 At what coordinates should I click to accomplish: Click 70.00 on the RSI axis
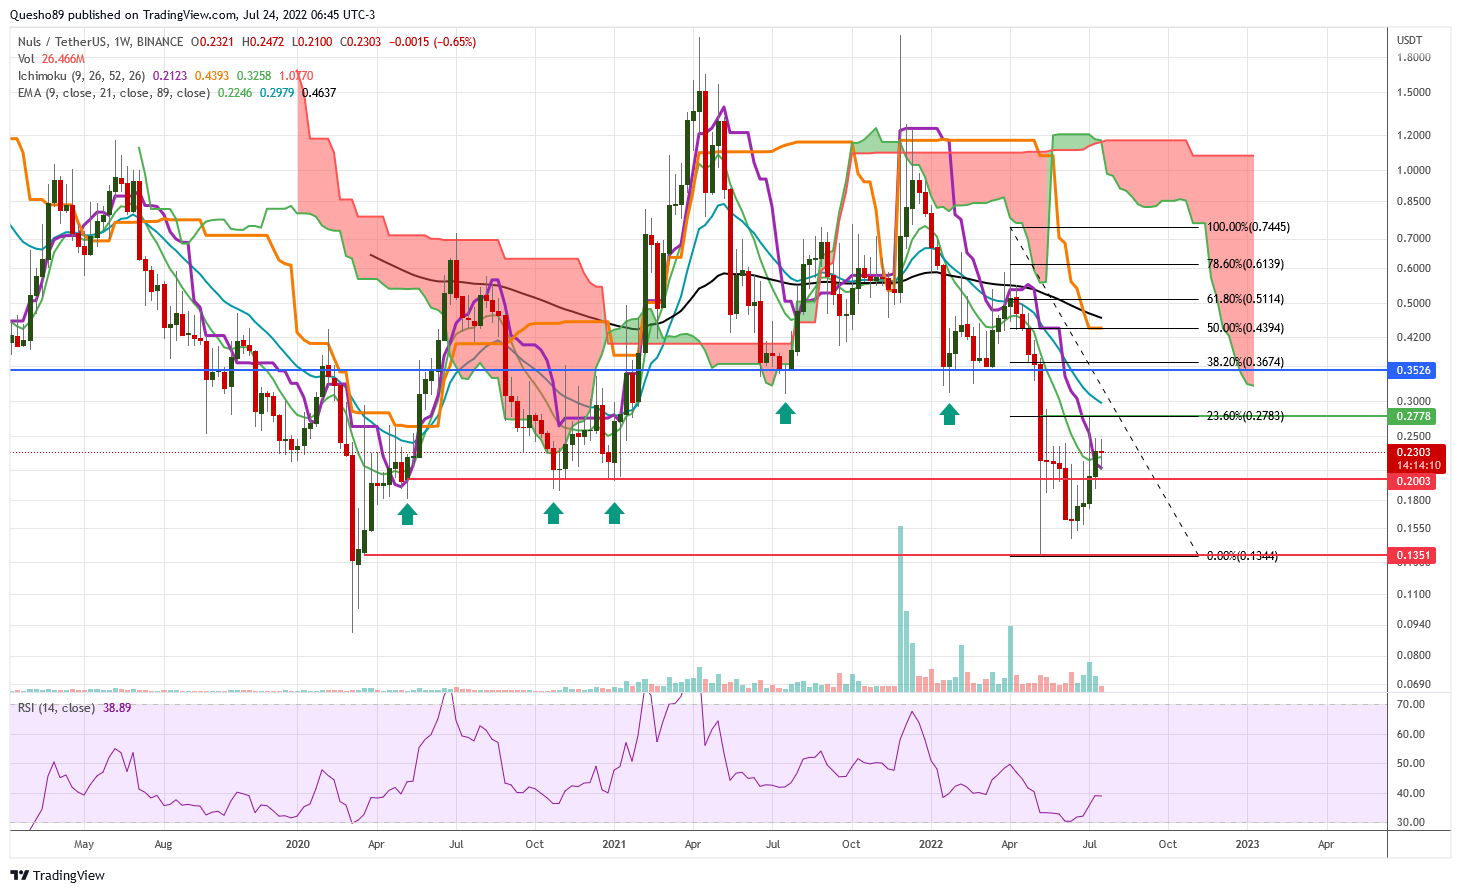1411,704
